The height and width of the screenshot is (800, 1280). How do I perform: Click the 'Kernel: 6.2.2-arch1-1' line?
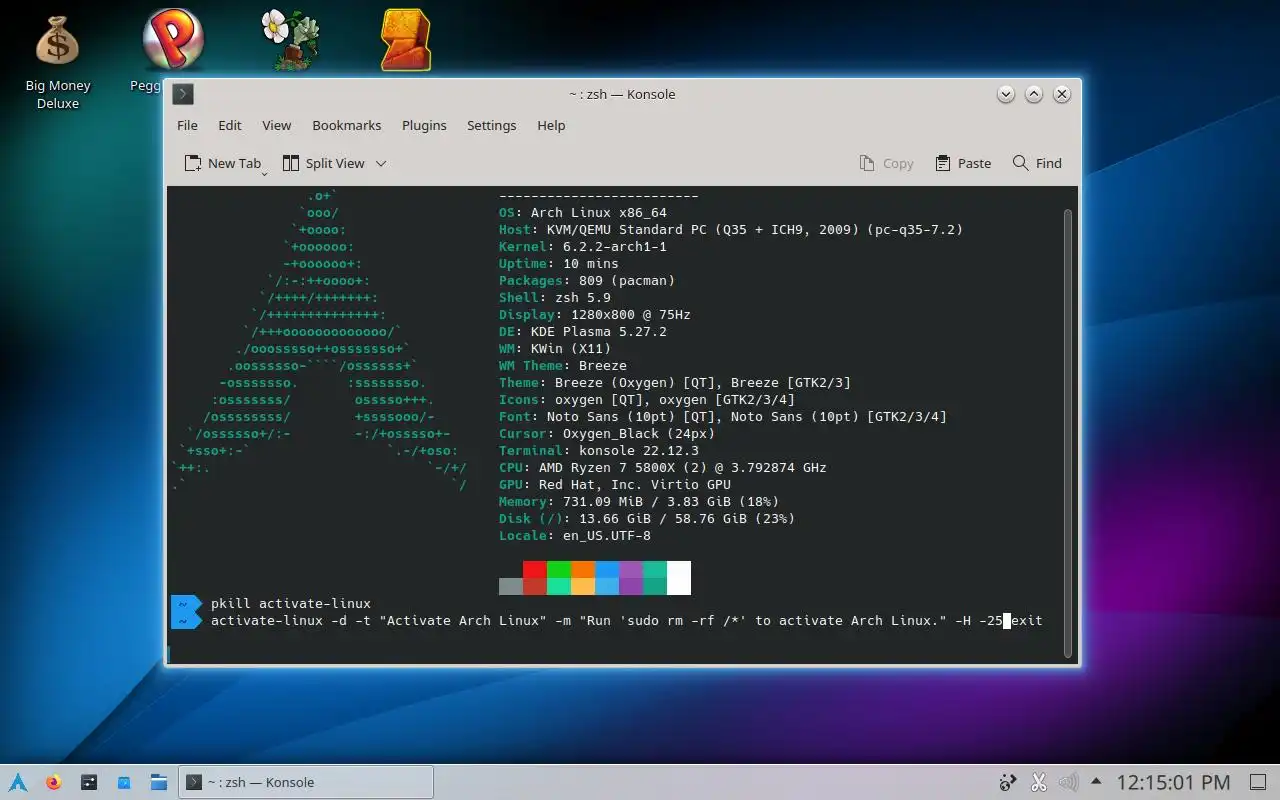point(582,246)
